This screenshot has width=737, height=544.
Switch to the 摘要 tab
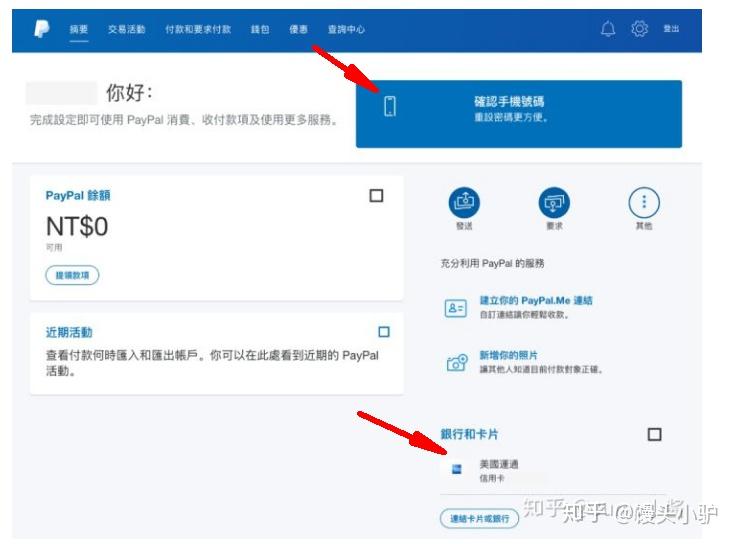pos(79,29)
